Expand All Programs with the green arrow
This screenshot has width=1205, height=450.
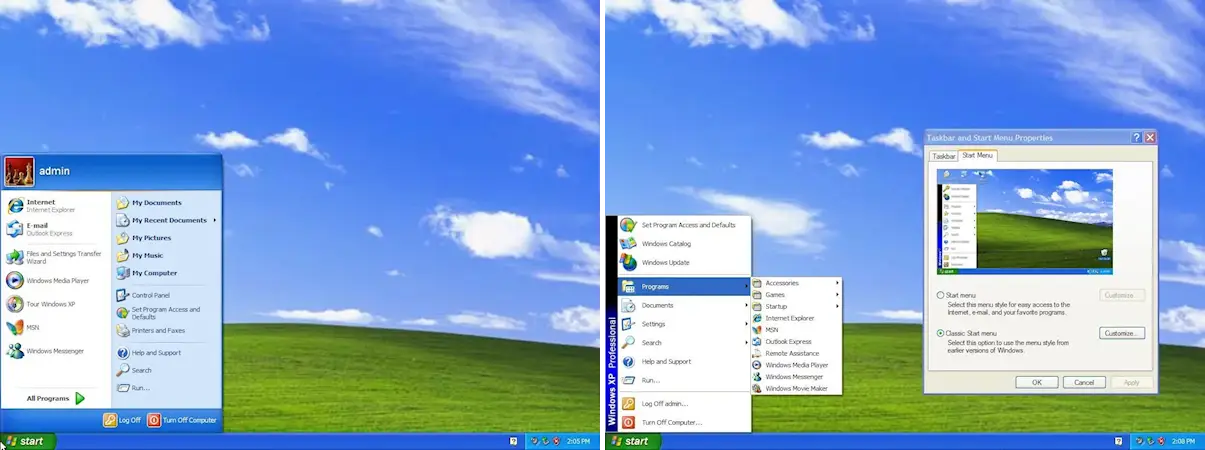point(80,398)
